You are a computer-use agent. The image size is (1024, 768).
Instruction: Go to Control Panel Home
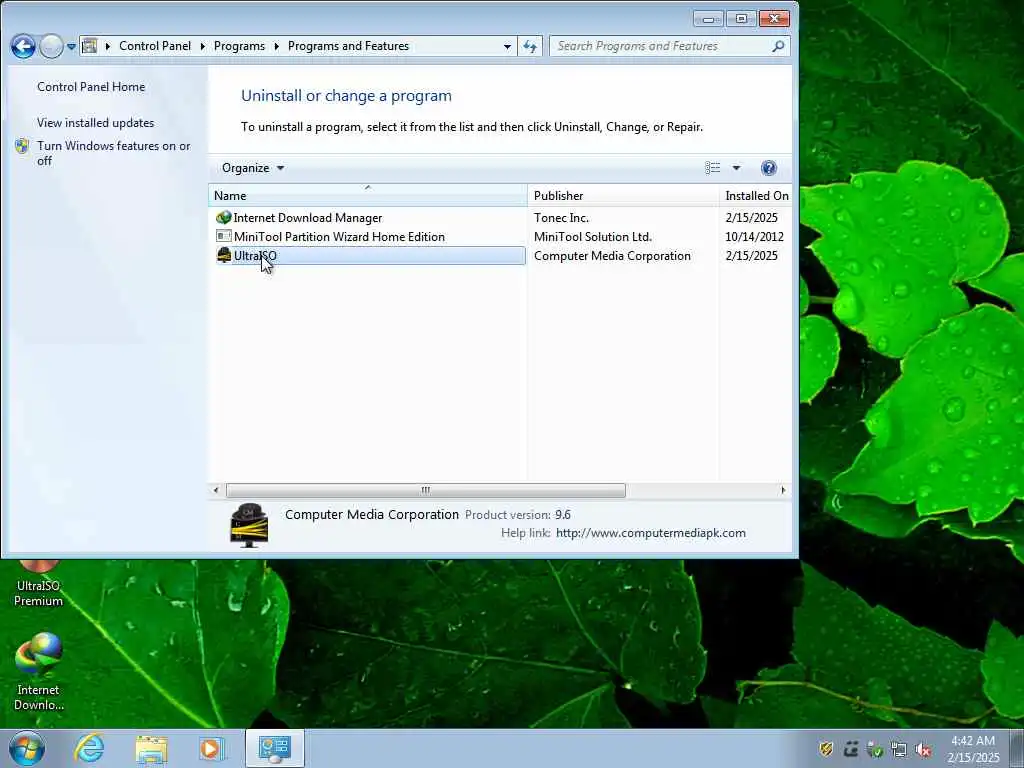click(x=91, y=87)
